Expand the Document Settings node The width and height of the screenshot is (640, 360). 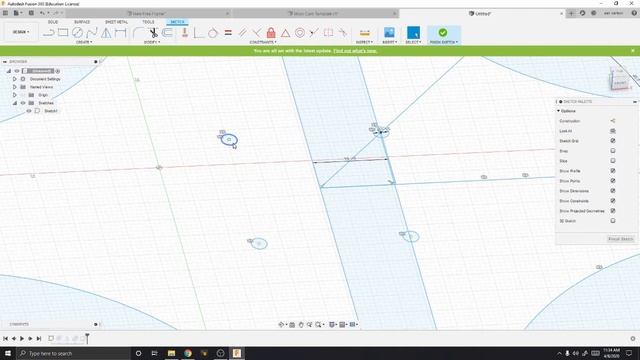tap(15, 79)
